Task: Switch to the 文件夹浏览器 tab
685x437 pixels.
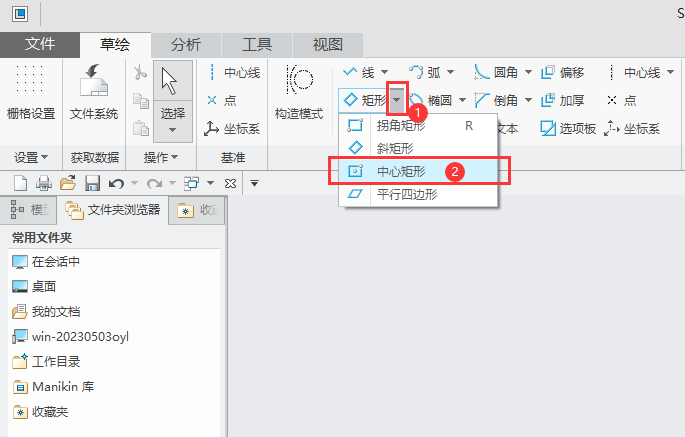Action: point(113,210)
